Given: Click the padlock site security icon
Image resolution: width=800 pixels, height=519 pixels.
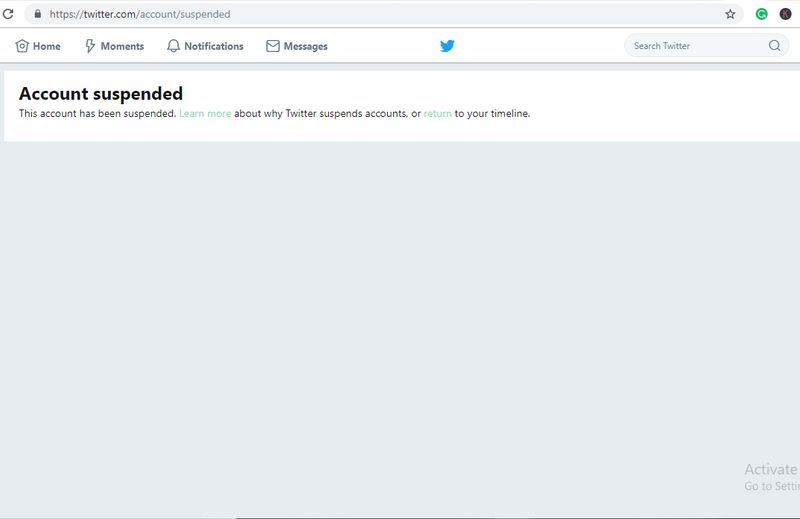Looking at the screenshot, I should tap(37, 15).
